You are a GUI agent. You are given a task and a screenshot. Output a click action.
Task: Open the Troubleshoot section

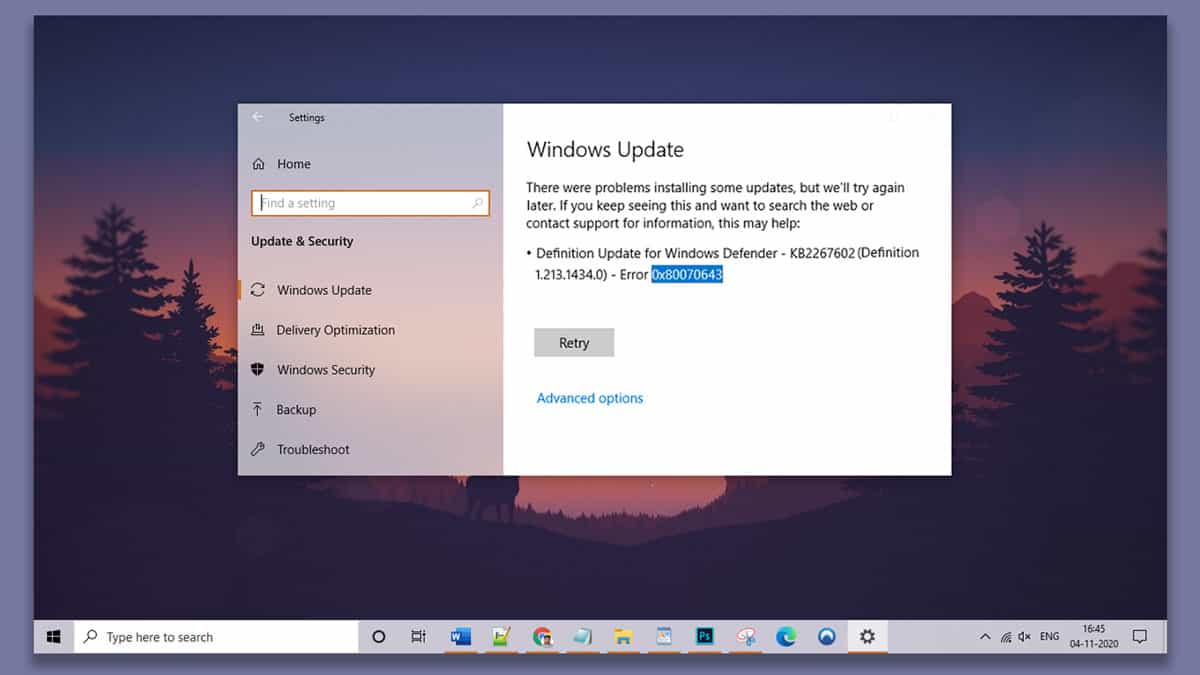(300, 450)
